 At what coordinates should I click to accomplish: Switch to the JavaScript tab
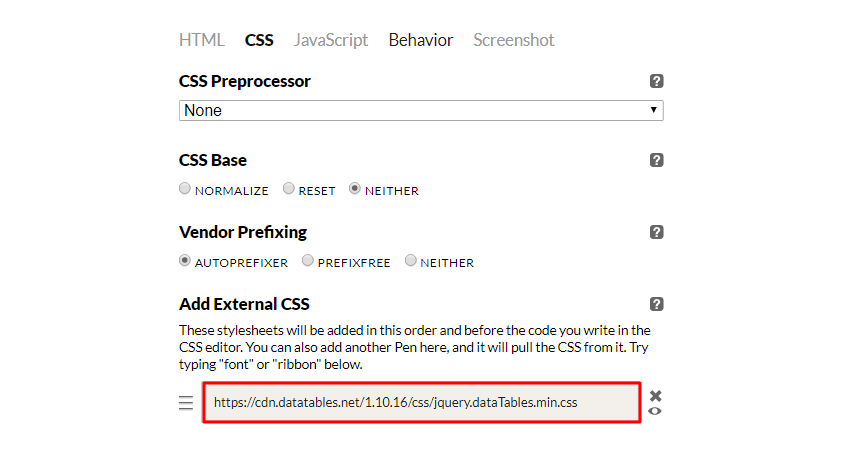tap(331, 40)
